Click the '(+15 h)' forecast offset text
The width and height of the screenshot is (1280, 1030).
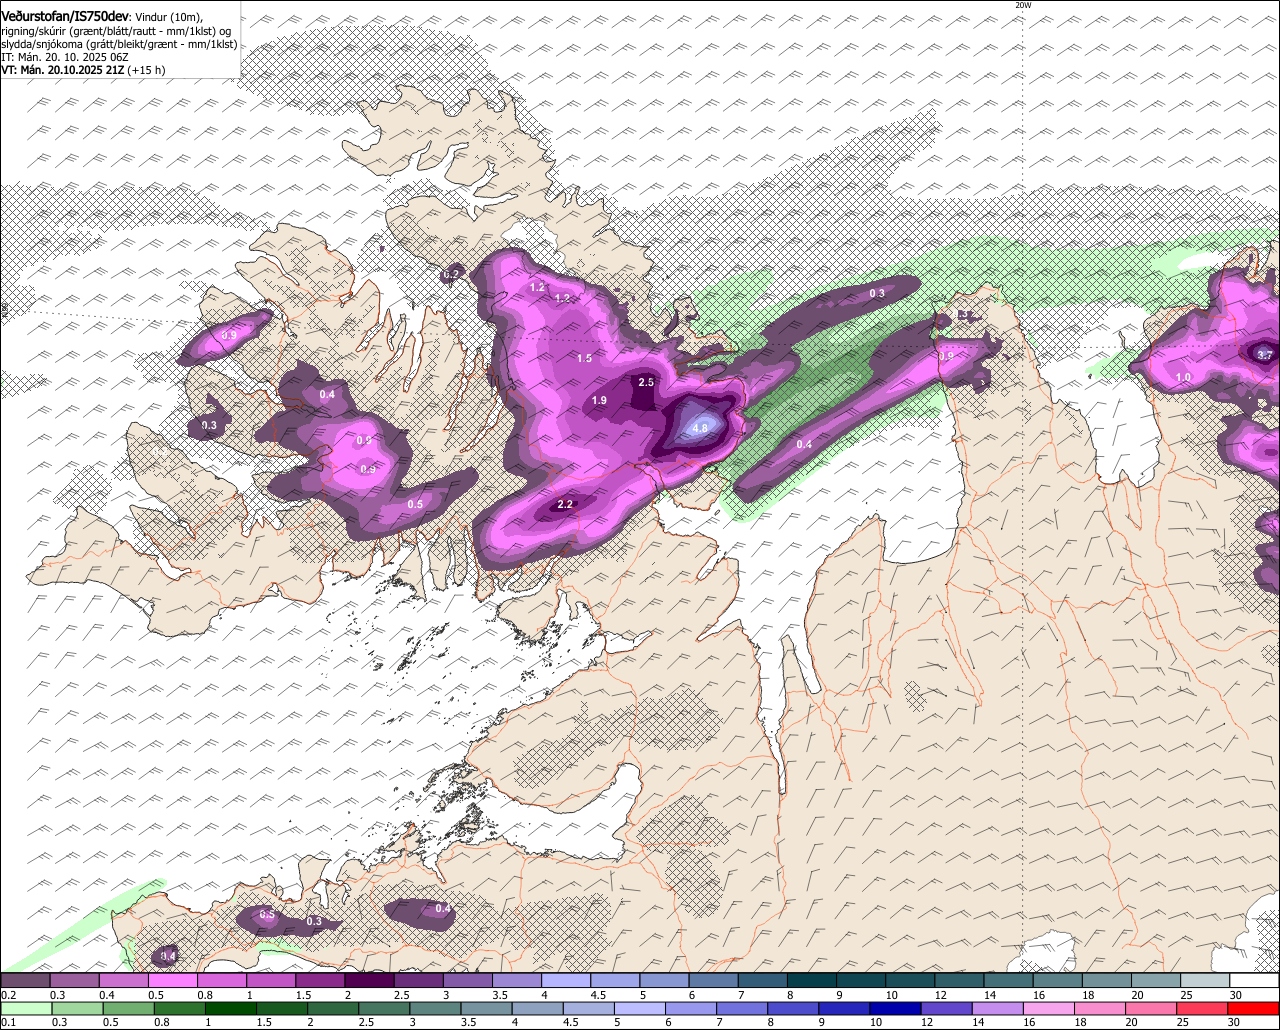(x=146, y=70)
